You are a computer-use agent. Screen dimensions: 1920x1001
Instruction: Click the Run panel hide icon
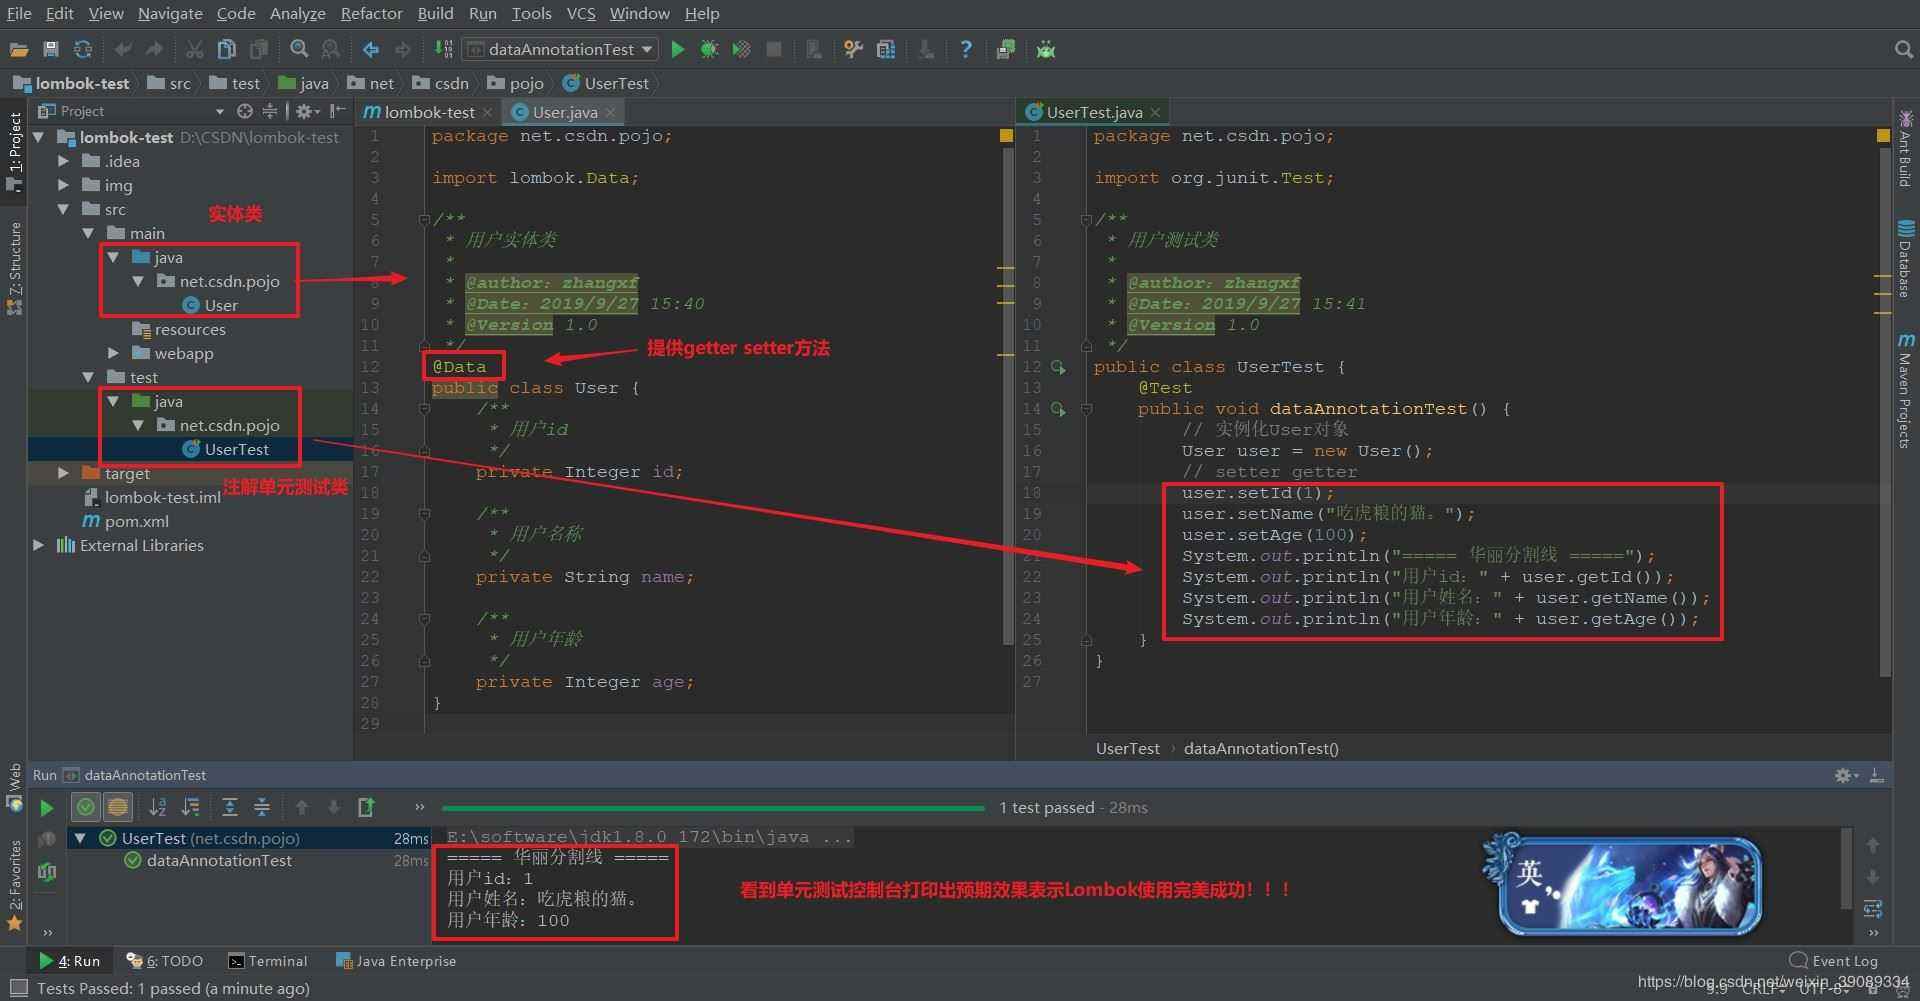click(x=1877, y=775)
